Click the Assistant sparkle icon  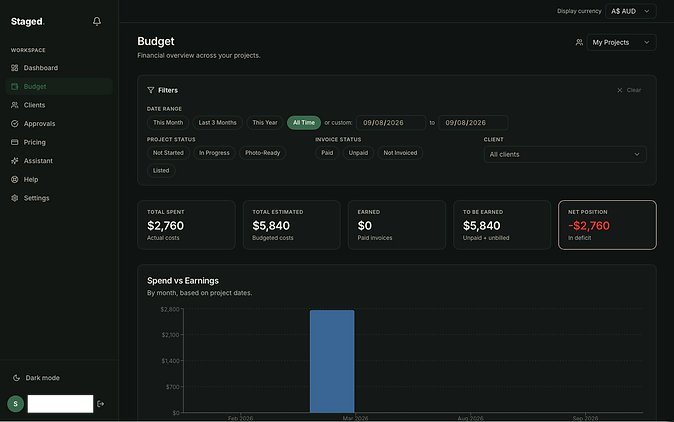pos(15,161)
